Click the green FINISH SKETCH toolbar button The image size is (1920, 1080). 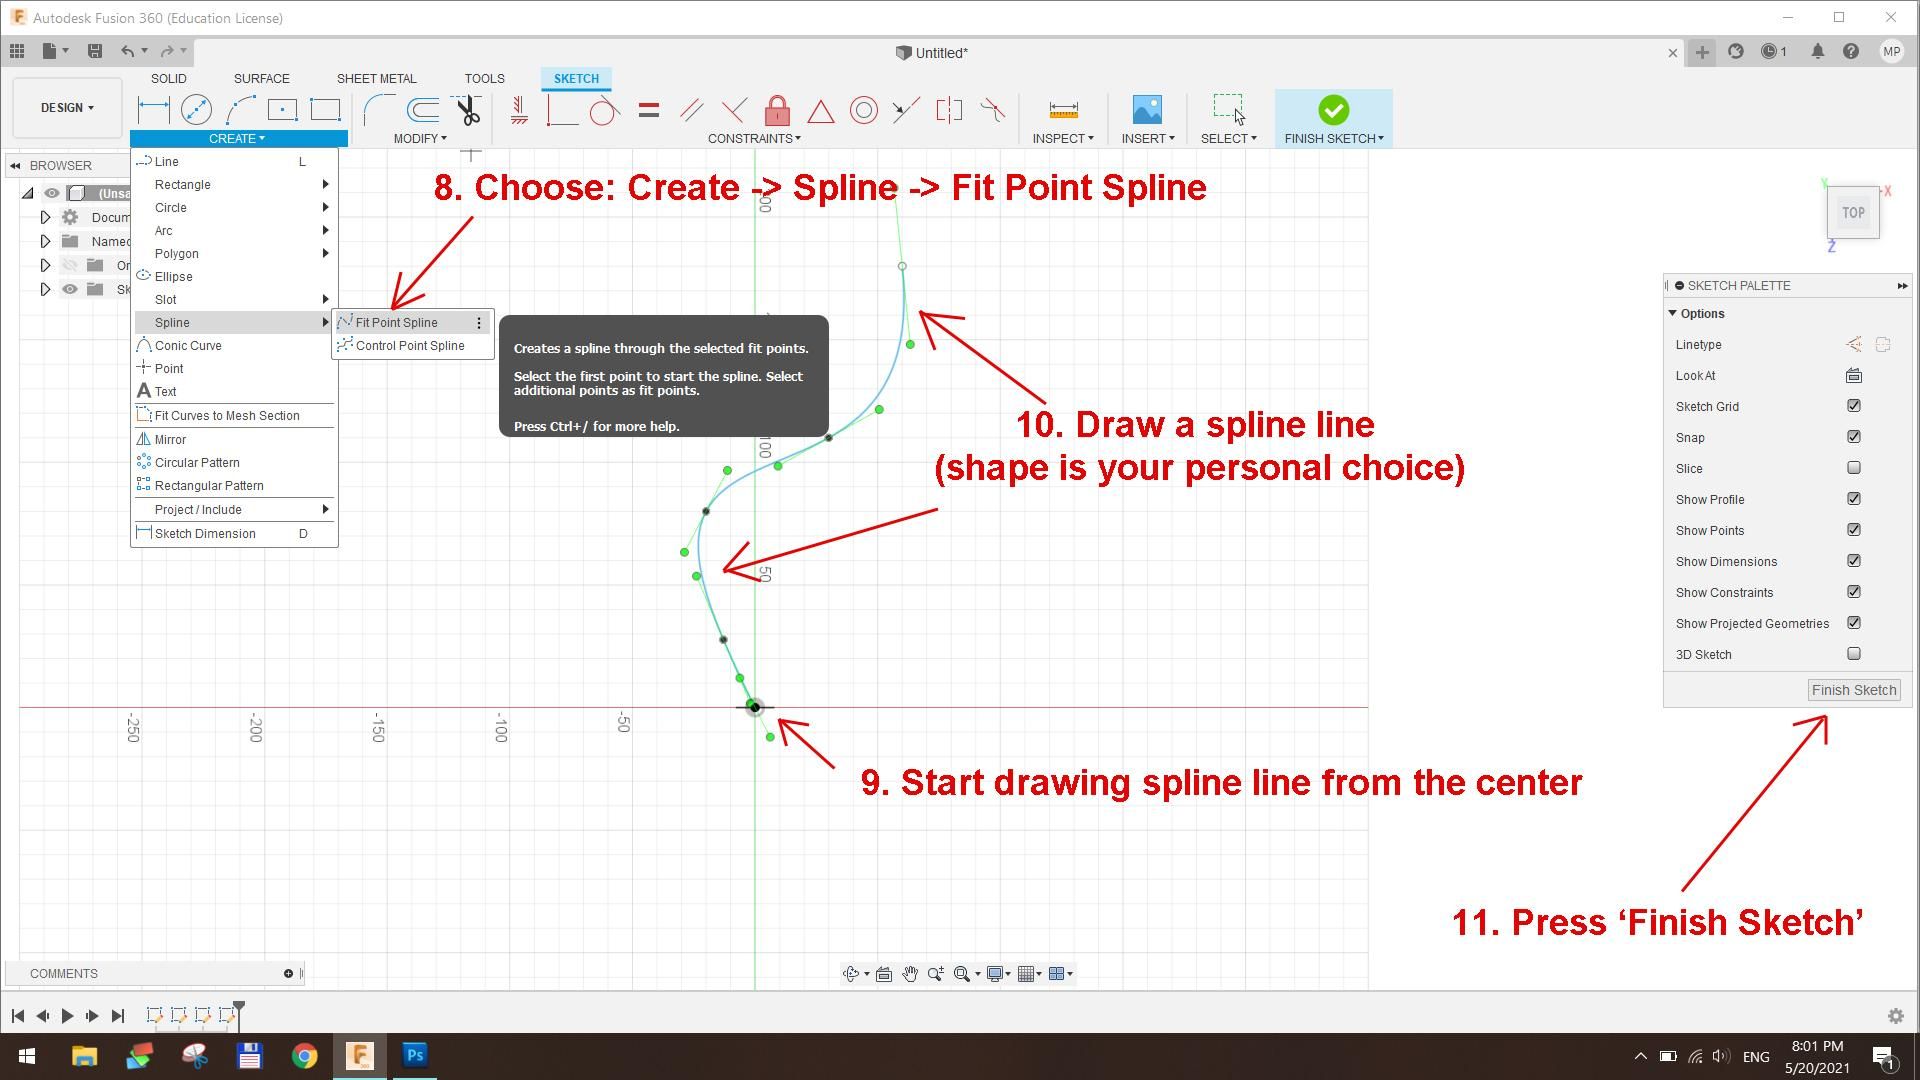[1333, 110]
